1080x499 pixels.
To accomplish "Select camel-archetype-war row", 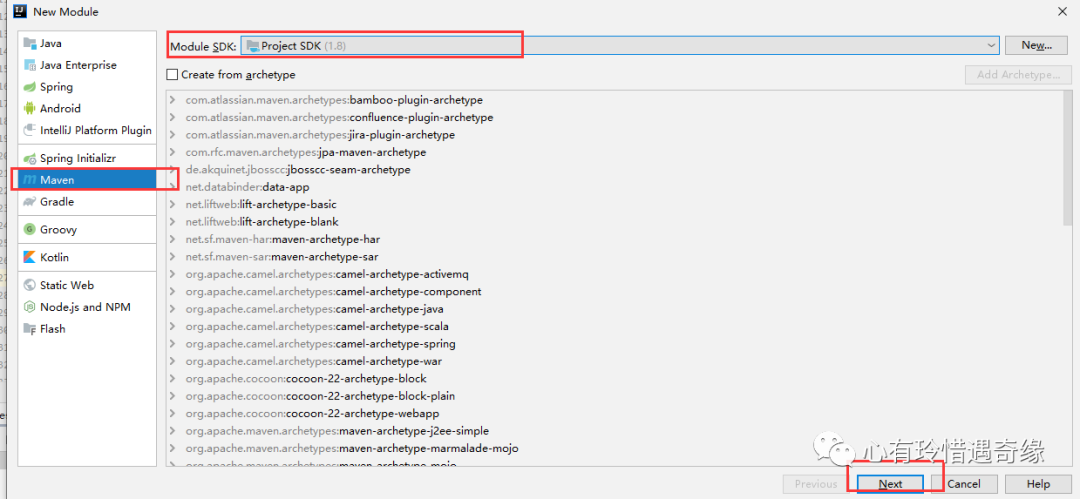I will pos(613,361).
